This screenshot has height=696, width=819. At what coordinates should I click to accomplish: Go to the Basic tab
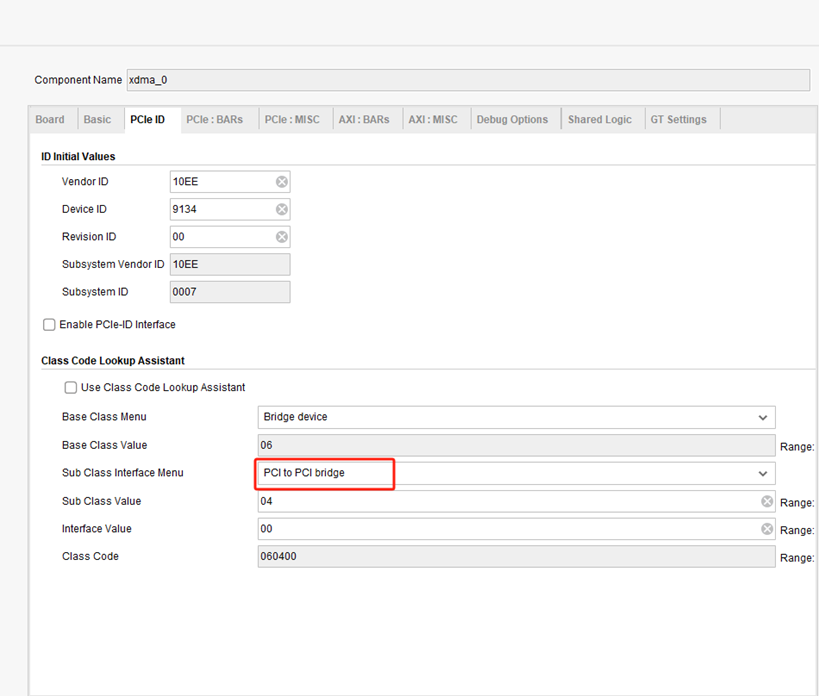tap(97, 120)
